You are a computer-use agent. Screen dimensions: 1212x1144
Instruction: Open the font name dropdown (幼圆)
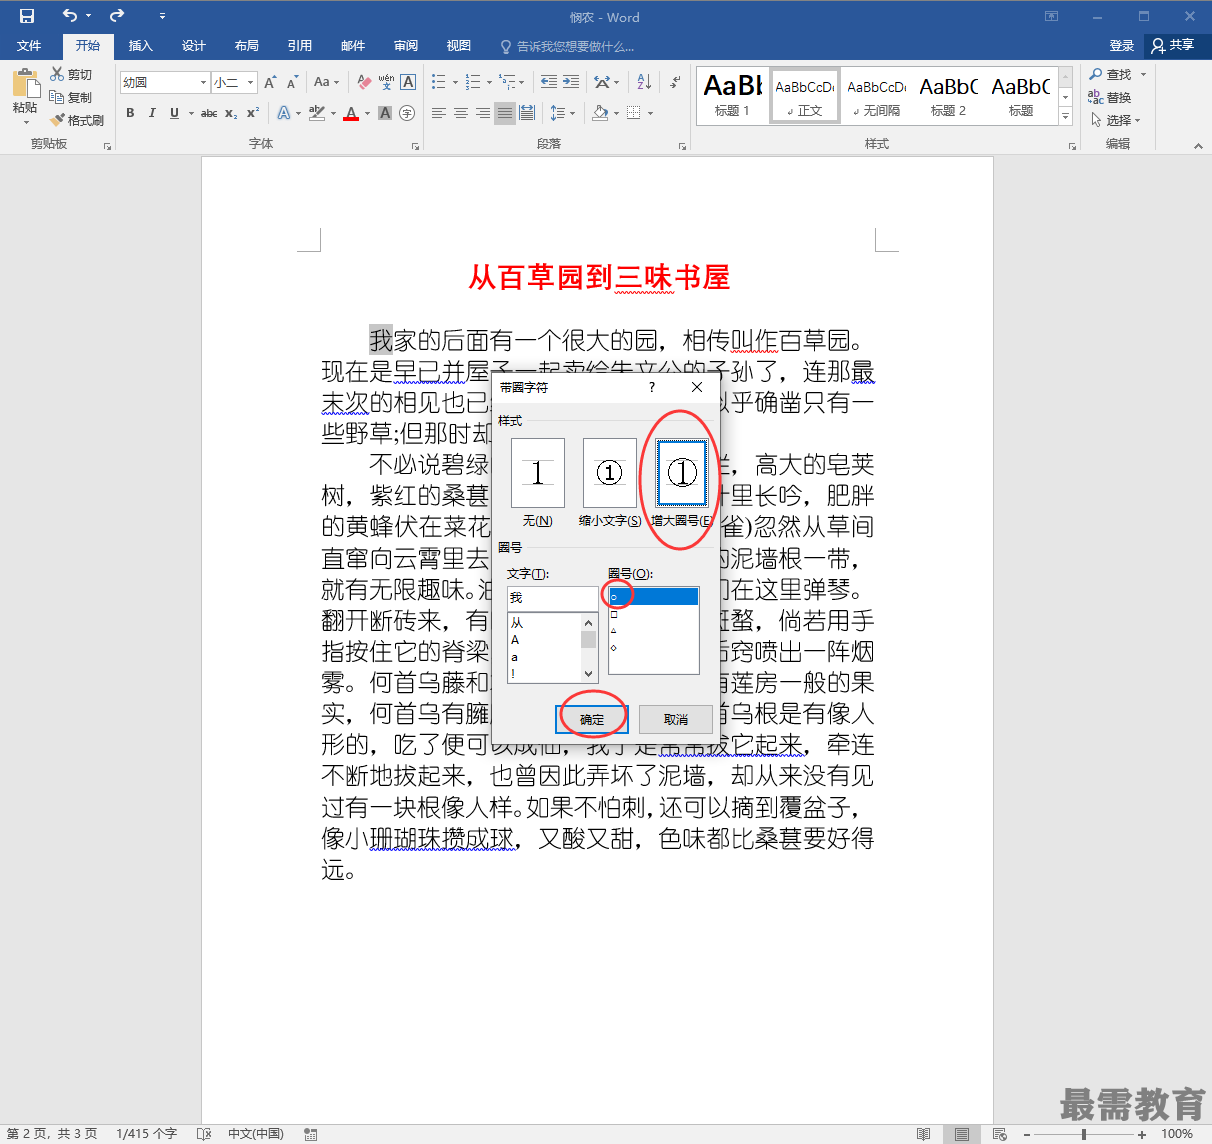tap(203, 82)
